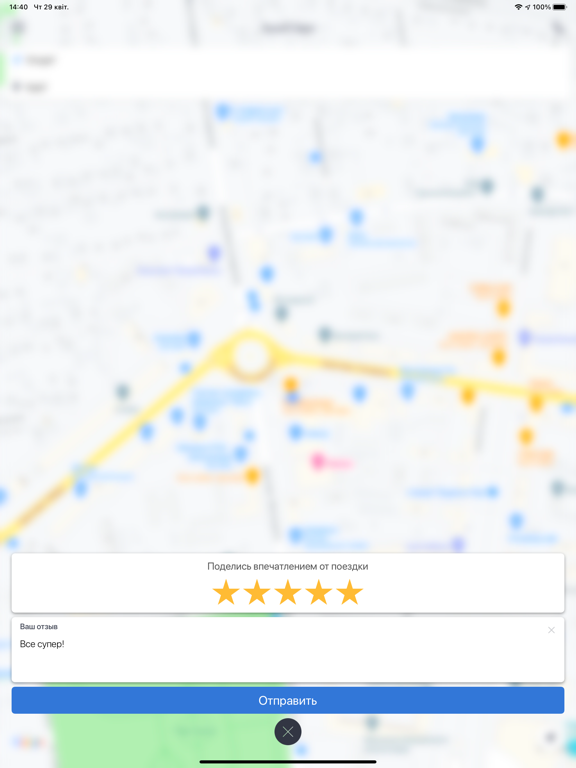Rate the trip one star
The width and height of the screenshot is (576, 768).
coord(226,592)
